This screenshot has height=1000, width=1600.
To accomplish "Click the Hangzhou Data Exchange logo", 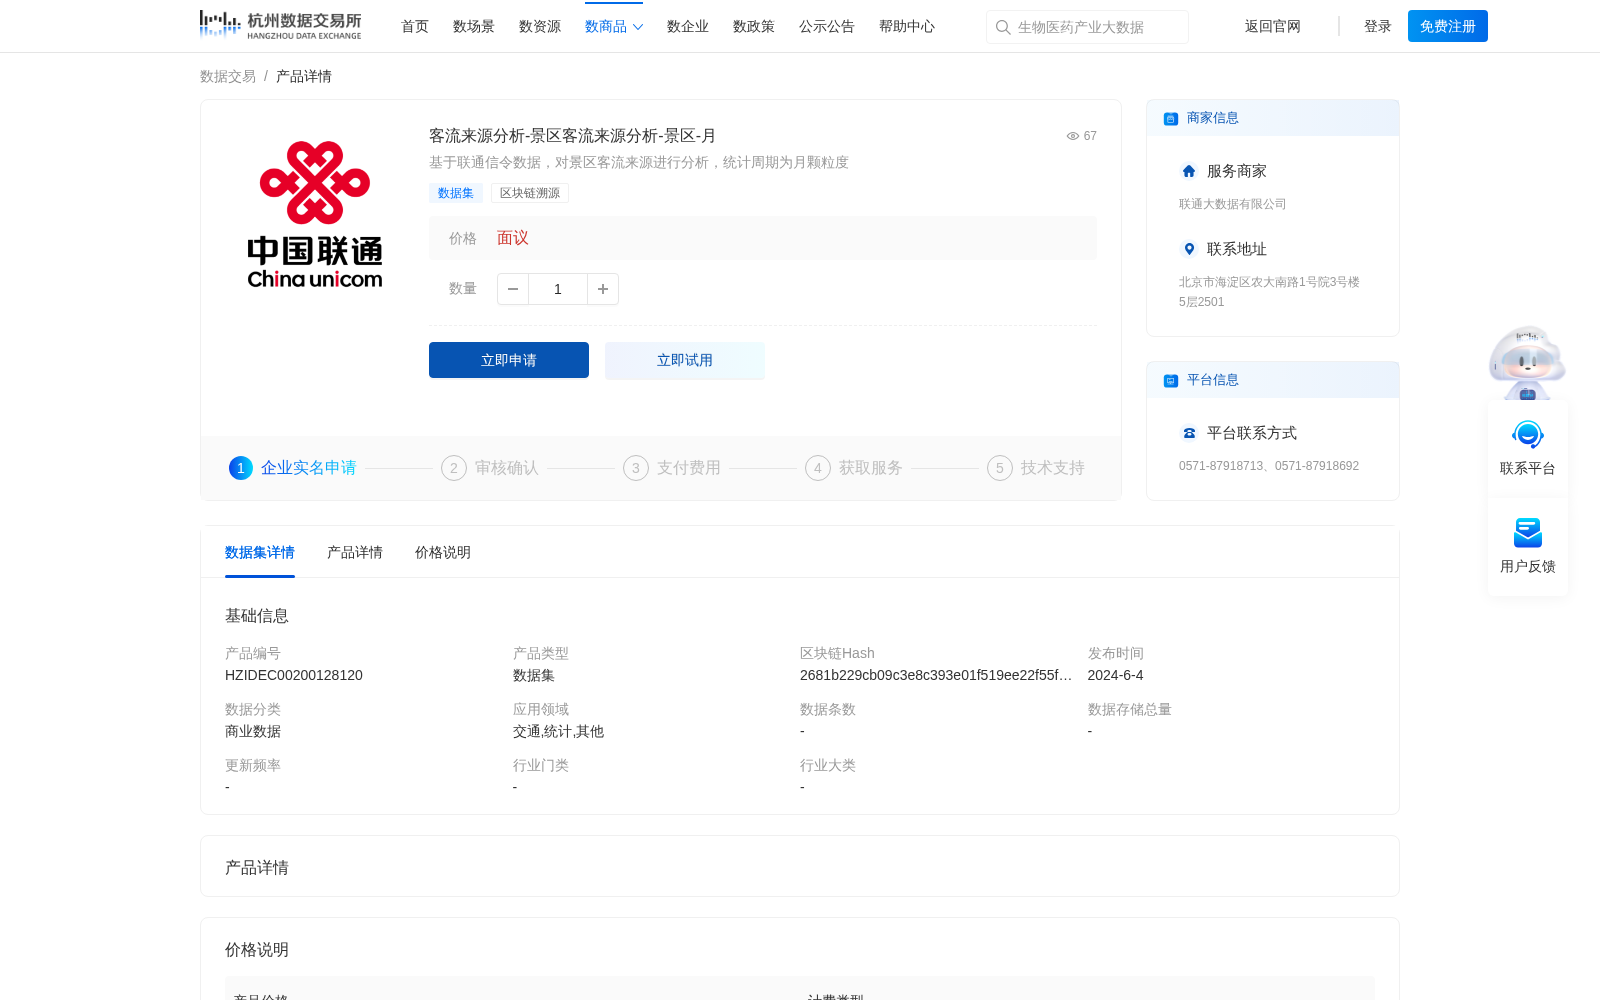I will [x=280, y=25].
